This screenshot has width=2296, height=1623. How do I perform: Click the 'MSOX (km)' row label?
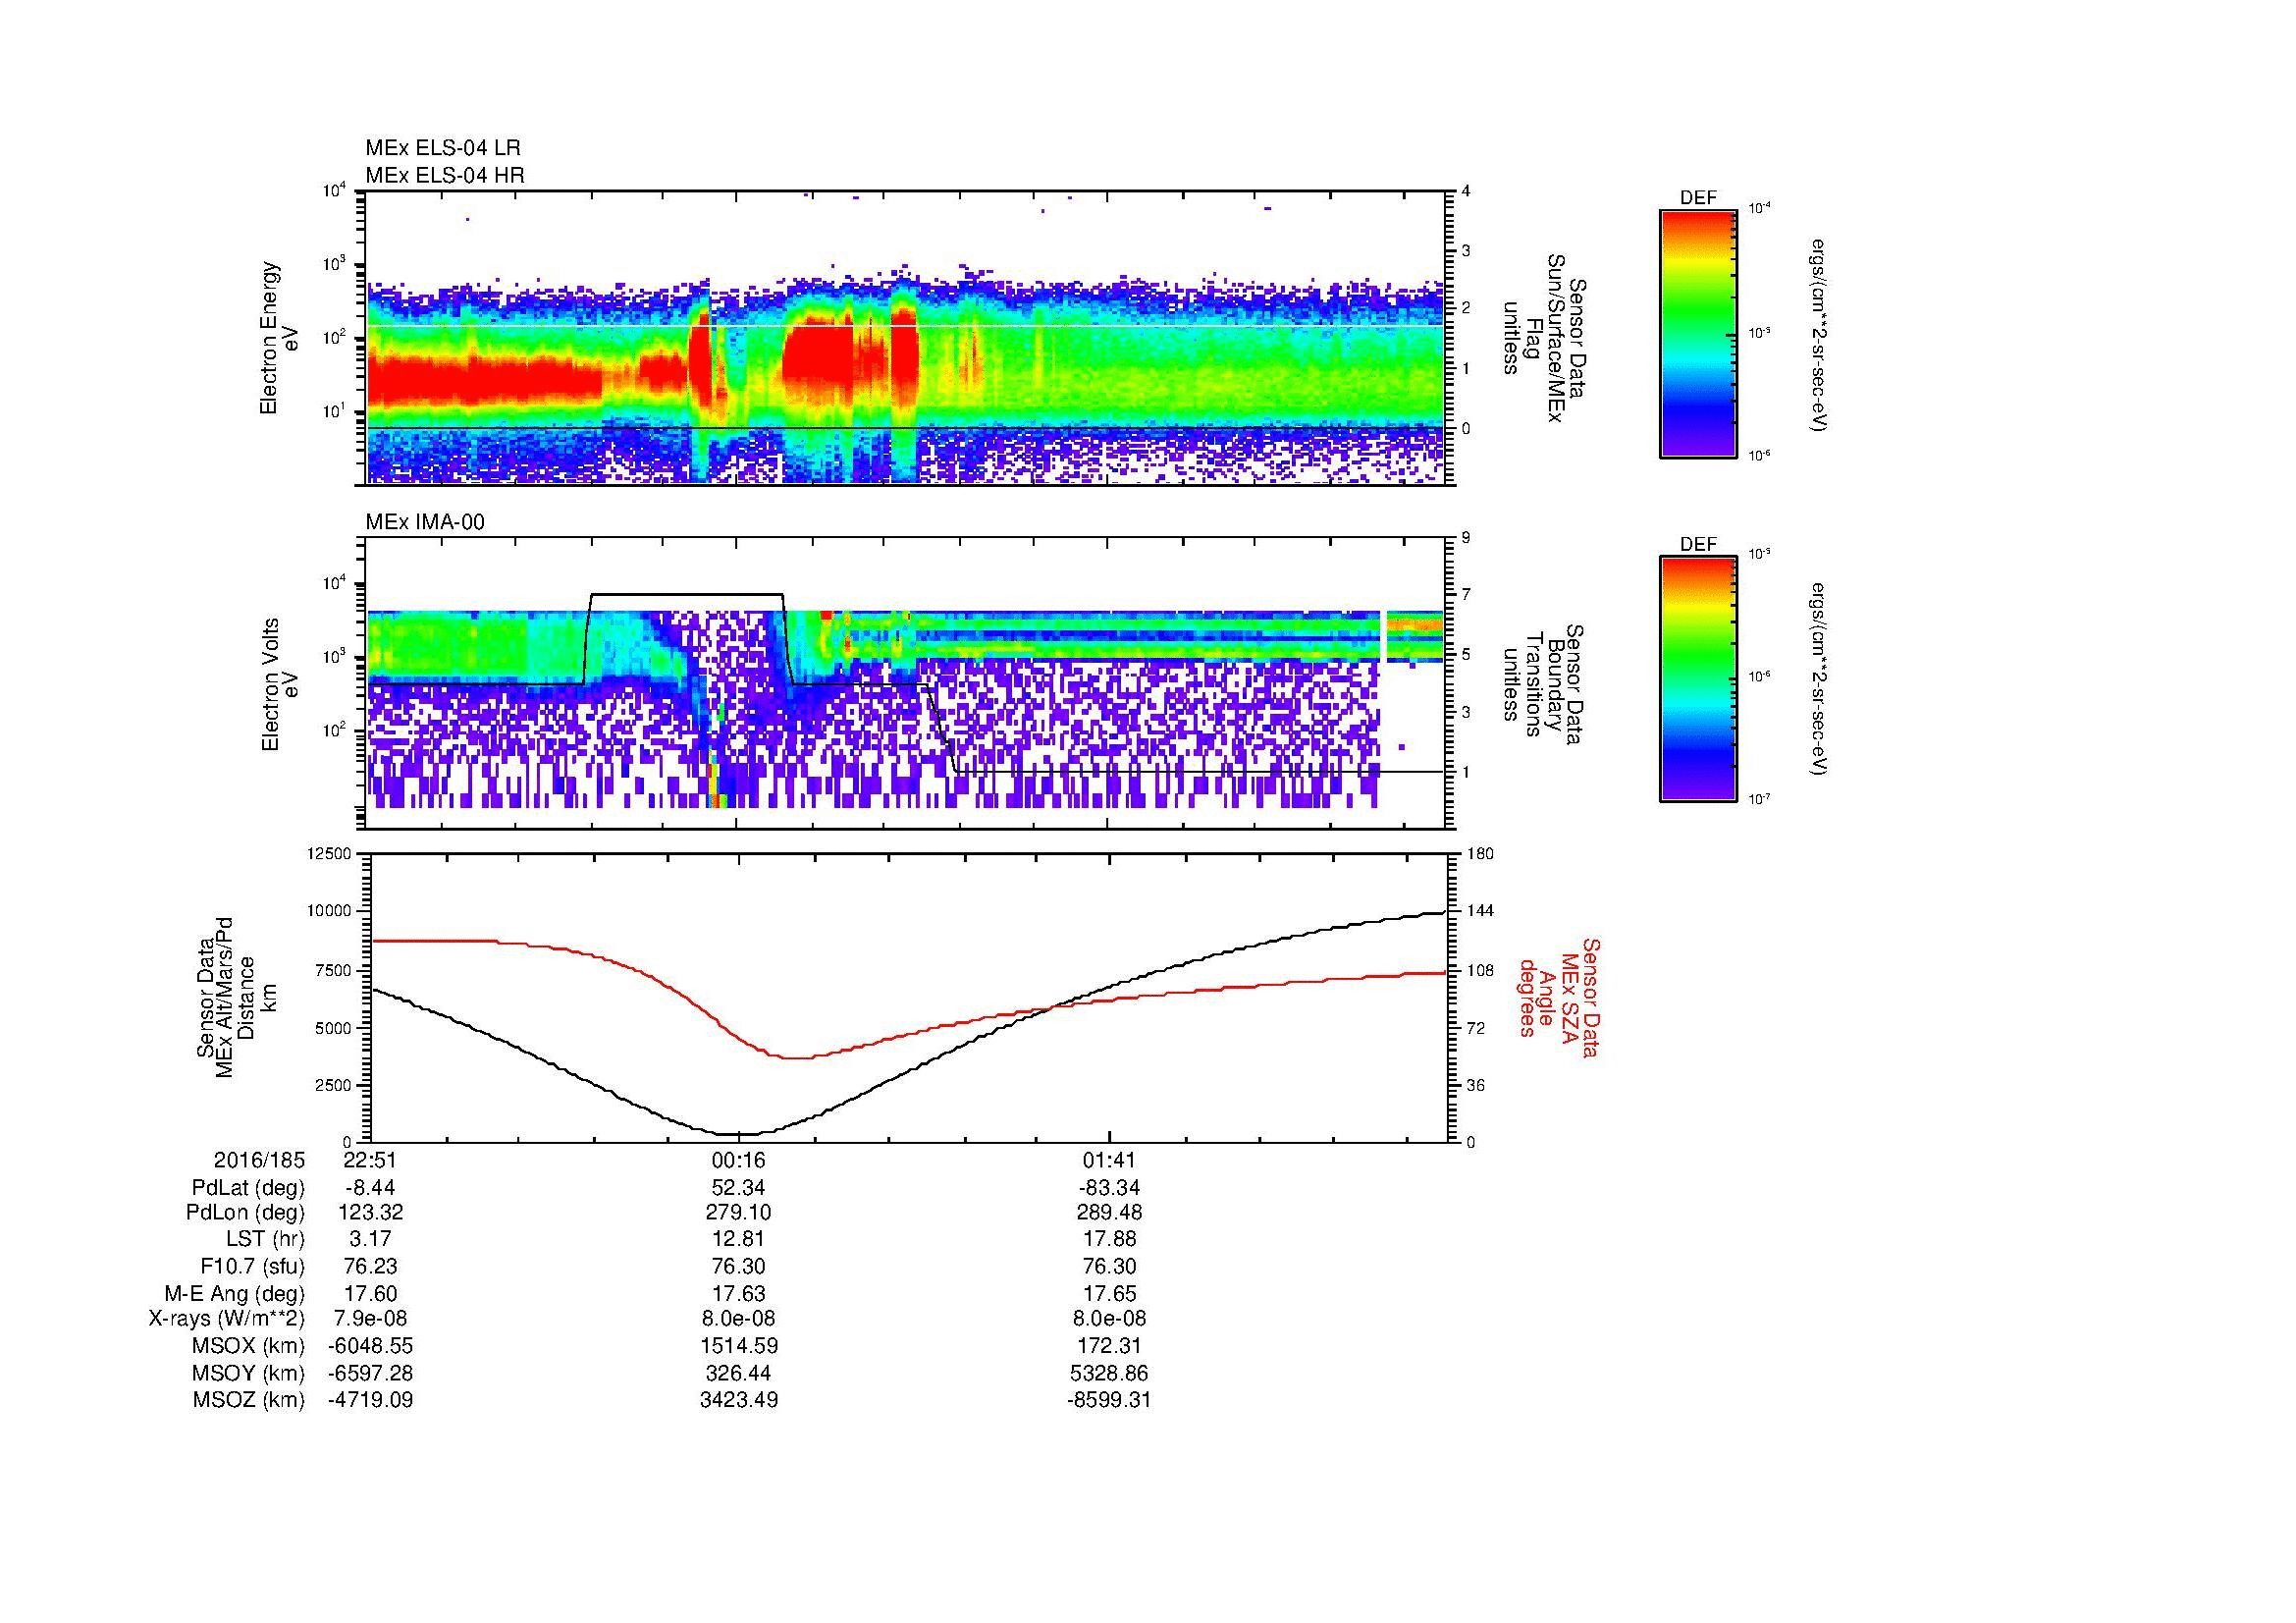tap(249, 1346)
